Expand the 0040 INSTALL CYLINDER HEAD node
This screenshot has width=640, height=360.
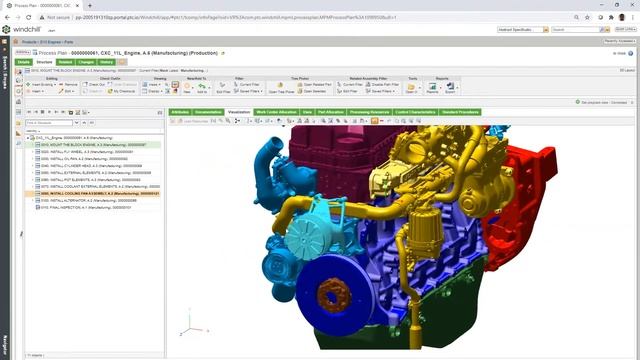[x=33, y=166]
